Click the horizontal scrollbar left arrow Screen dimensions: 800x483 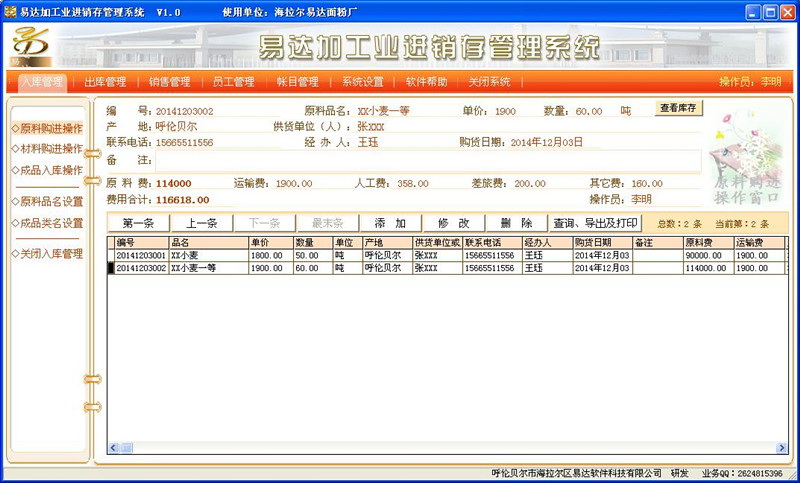click(113, 448)
